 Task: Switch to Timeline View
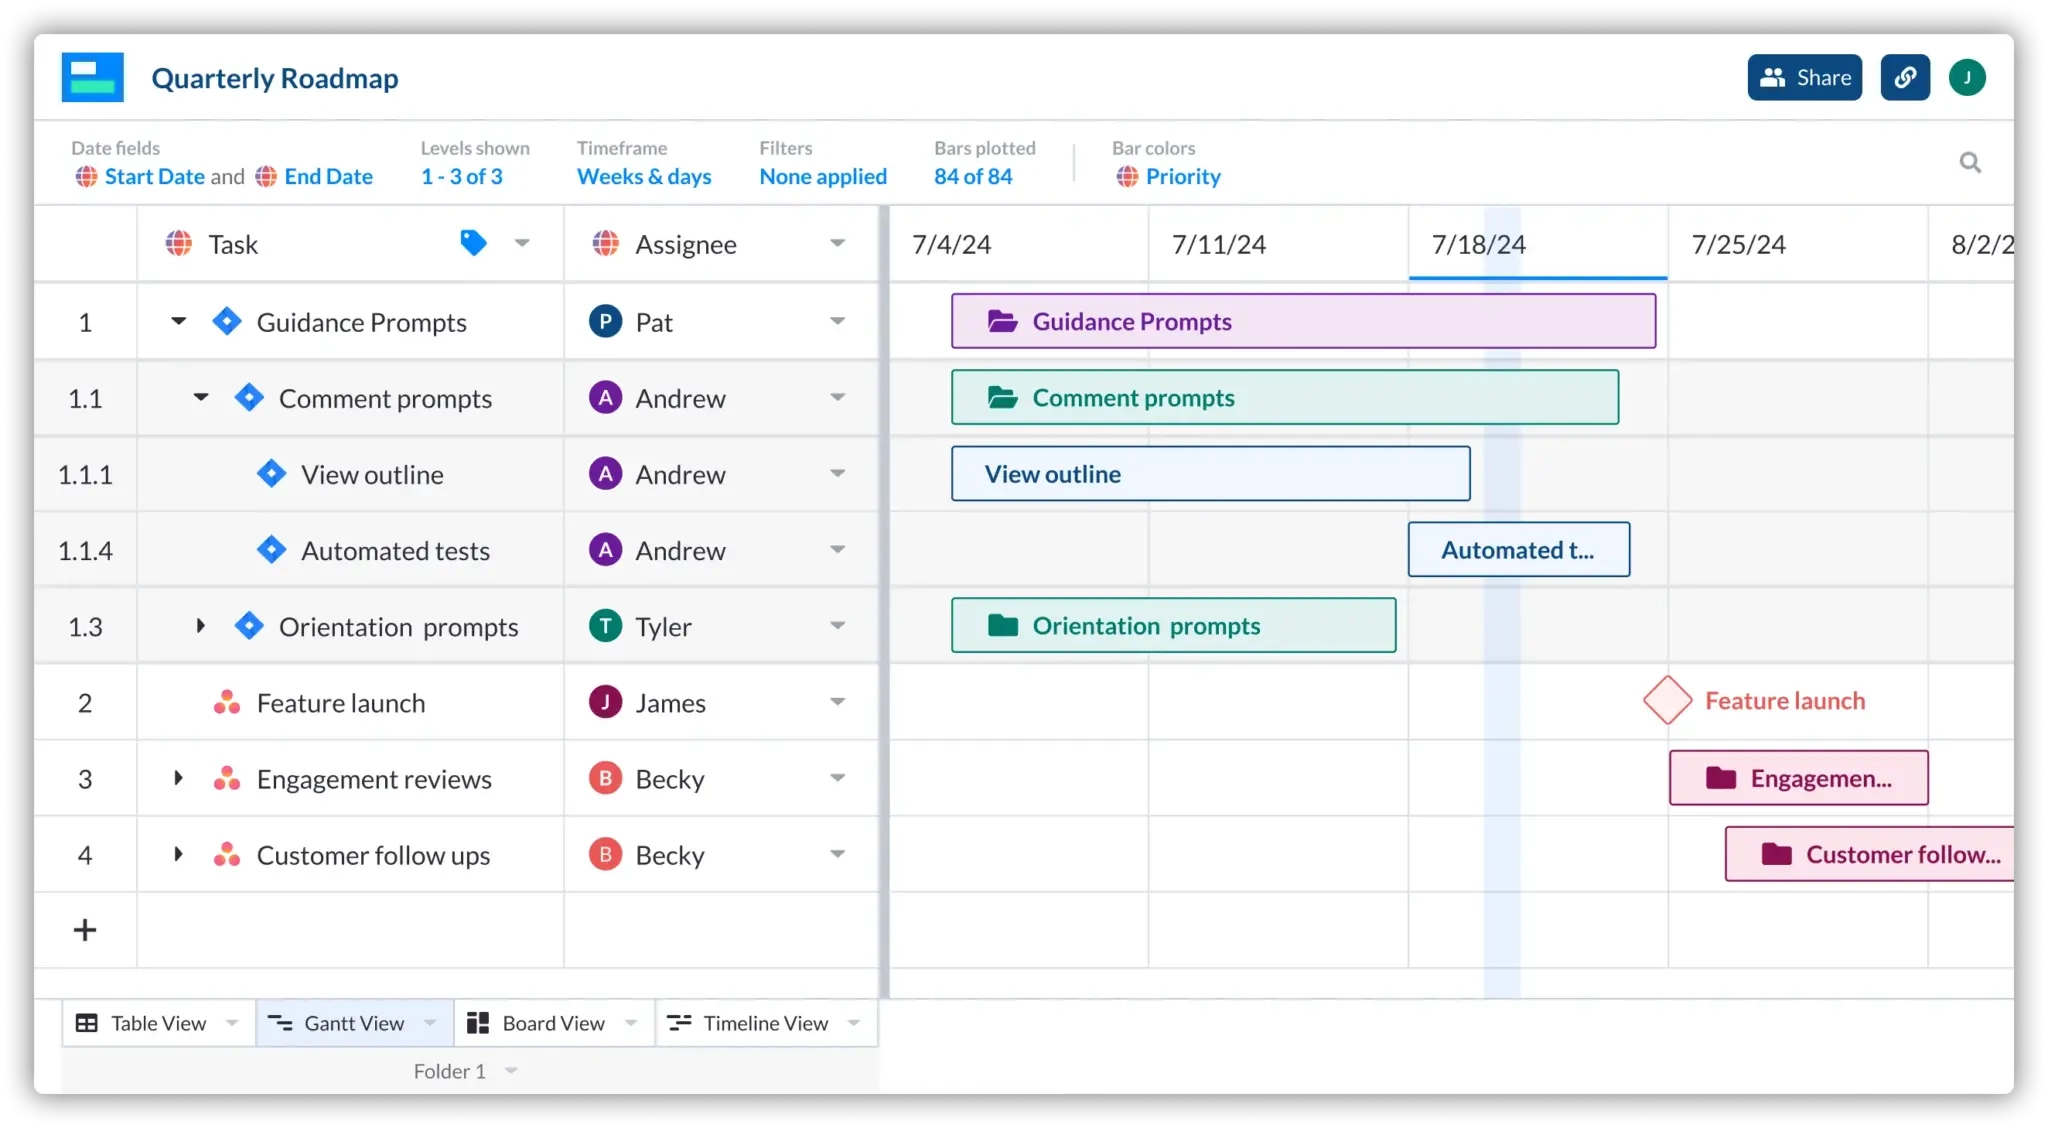click(765, 1022)
